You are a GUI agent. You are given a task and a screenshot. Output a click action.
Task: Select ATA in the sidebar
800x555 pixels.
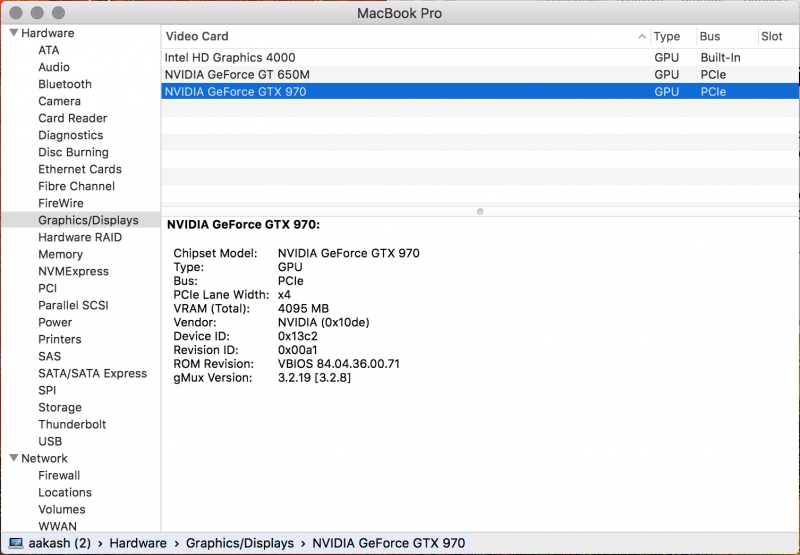(x=48, y=50)
